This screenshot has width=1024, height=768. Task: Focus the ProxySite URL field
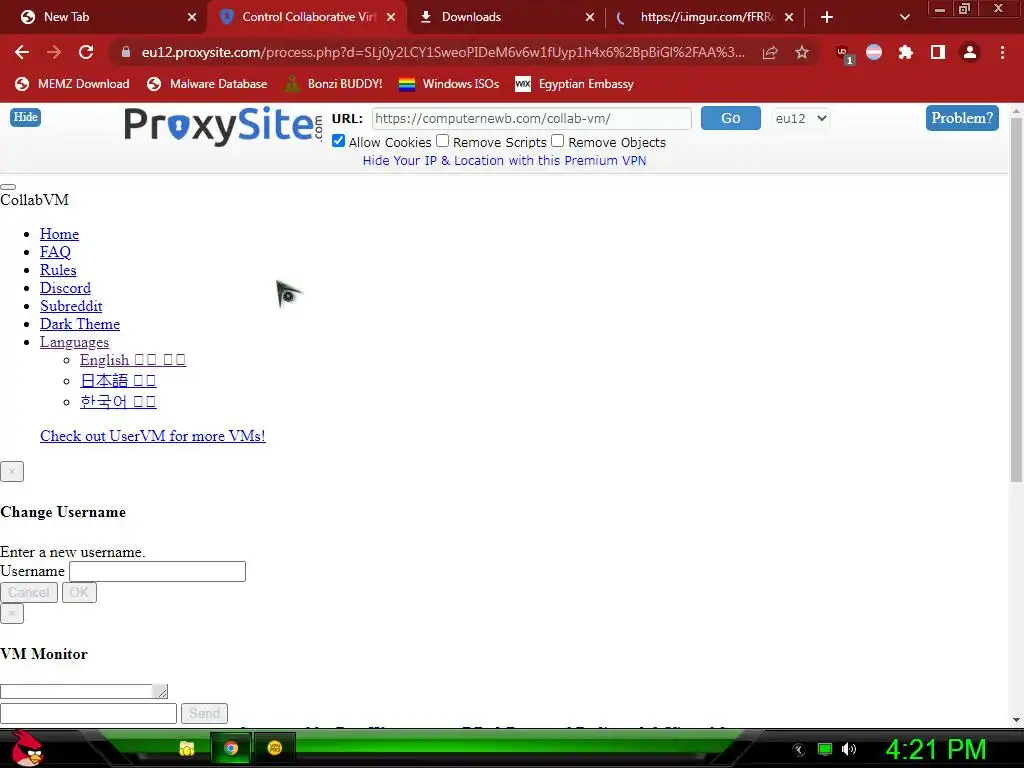[x=532, y=118]
